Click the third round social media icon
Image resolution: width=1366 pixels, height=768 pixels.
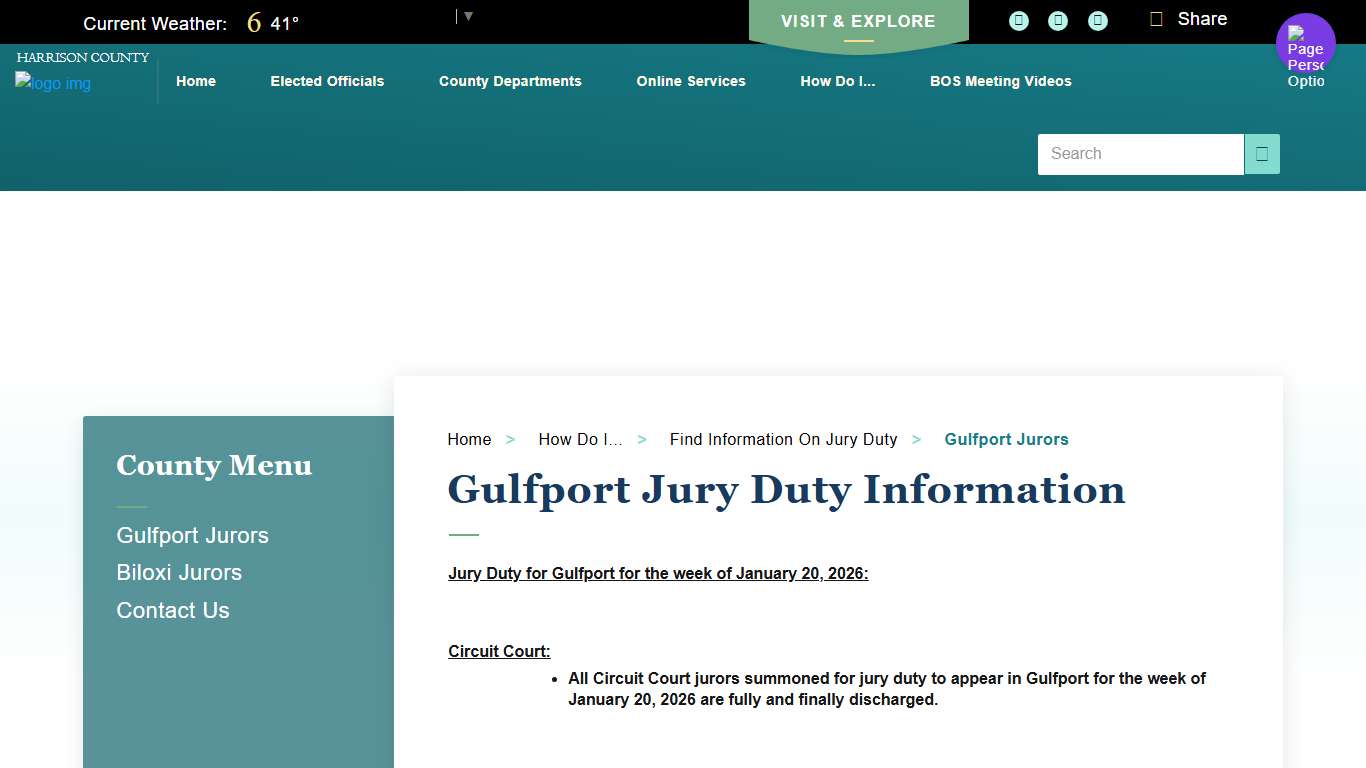point(1097,21)
